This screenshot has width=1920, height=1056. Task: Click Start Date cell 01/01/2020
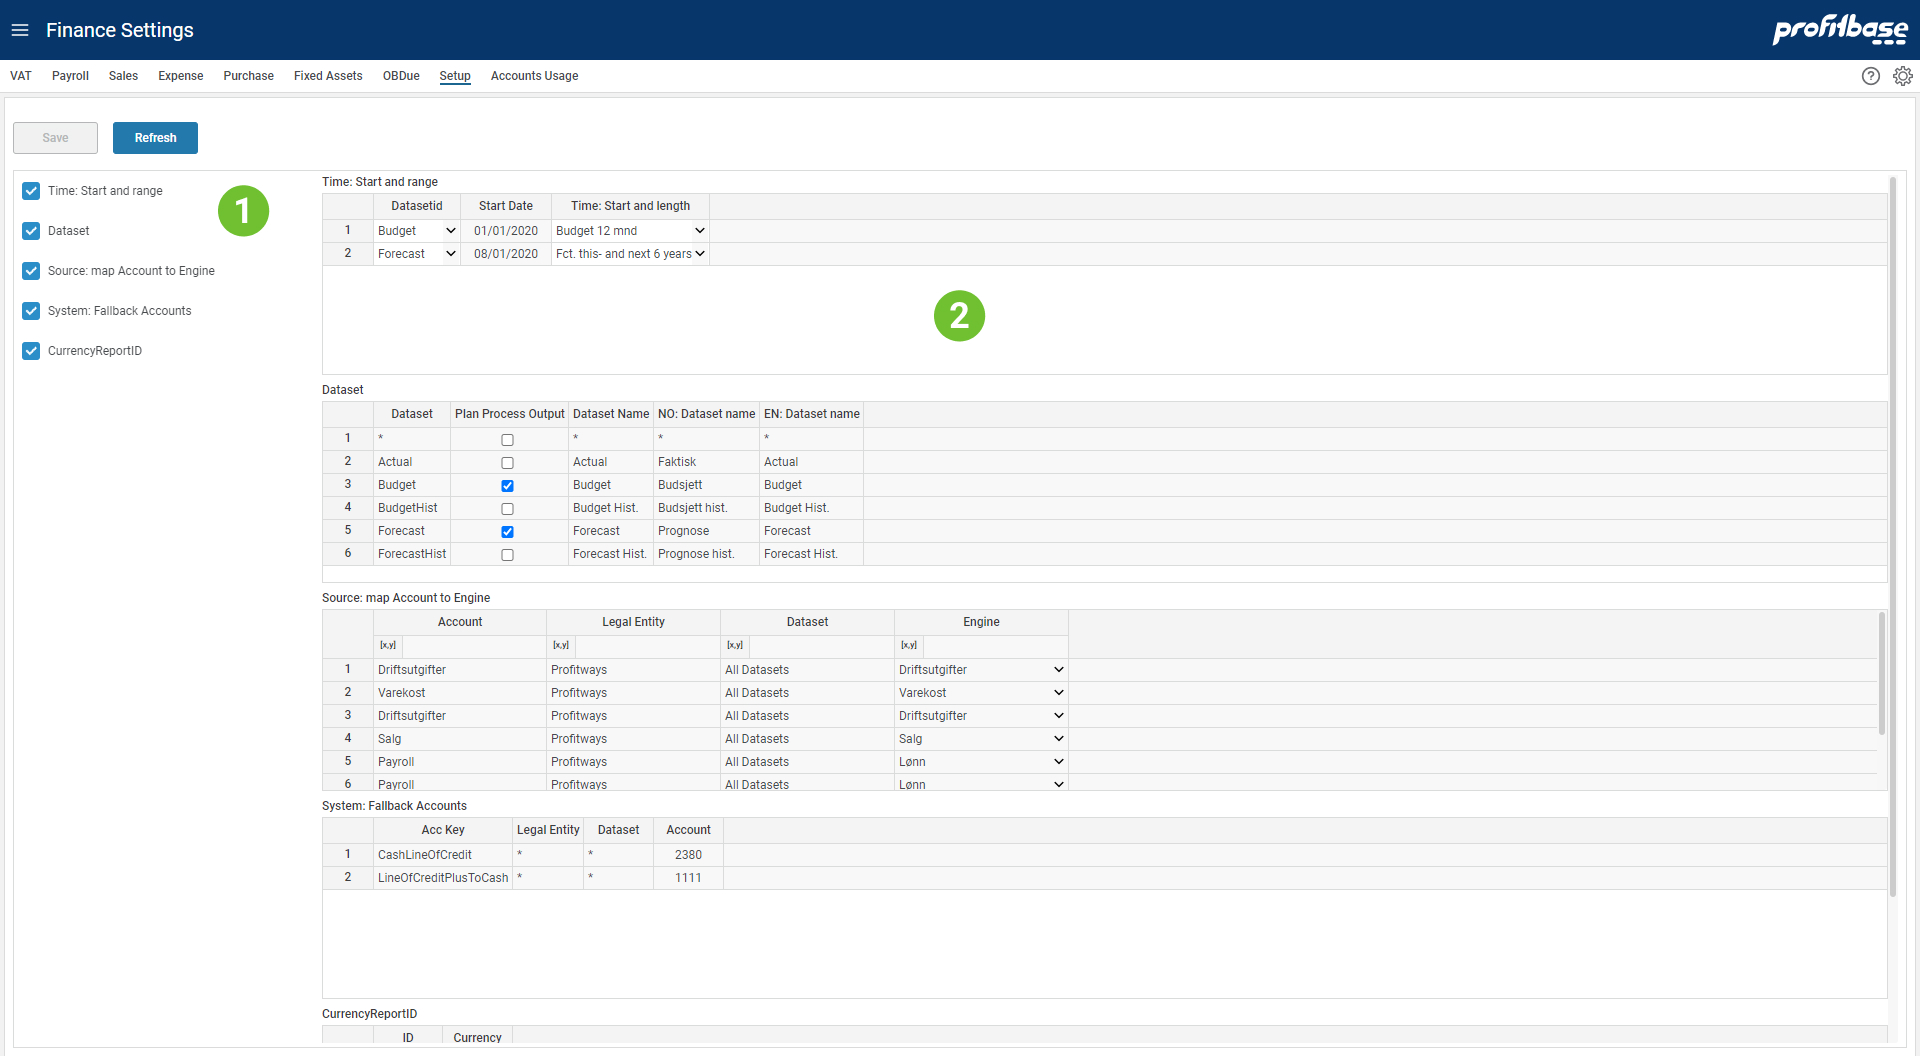pyautogui.click(x=506, y=231)
